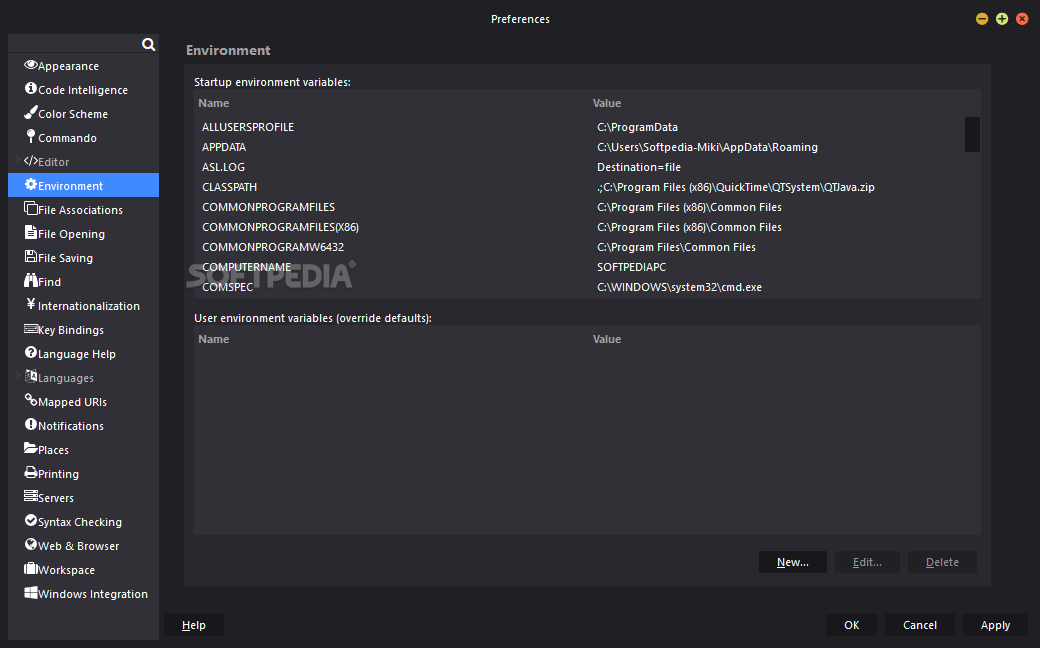Click the Commando pin icon
The width and height of the screenshot is (1040, 648).
(31, 136)
